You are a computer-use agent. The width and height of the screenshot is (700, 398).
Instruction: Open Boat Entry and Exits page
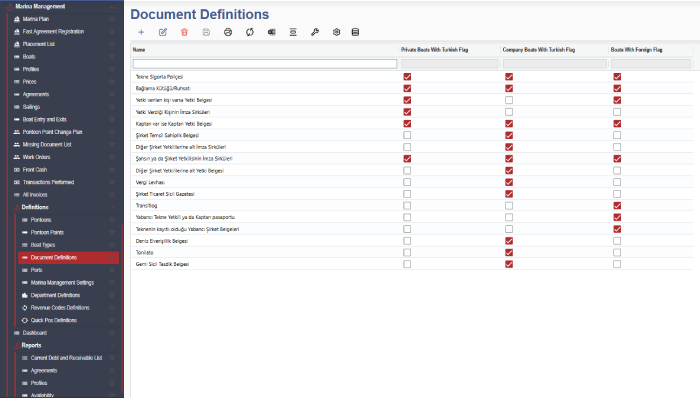(x=45, y=120)
